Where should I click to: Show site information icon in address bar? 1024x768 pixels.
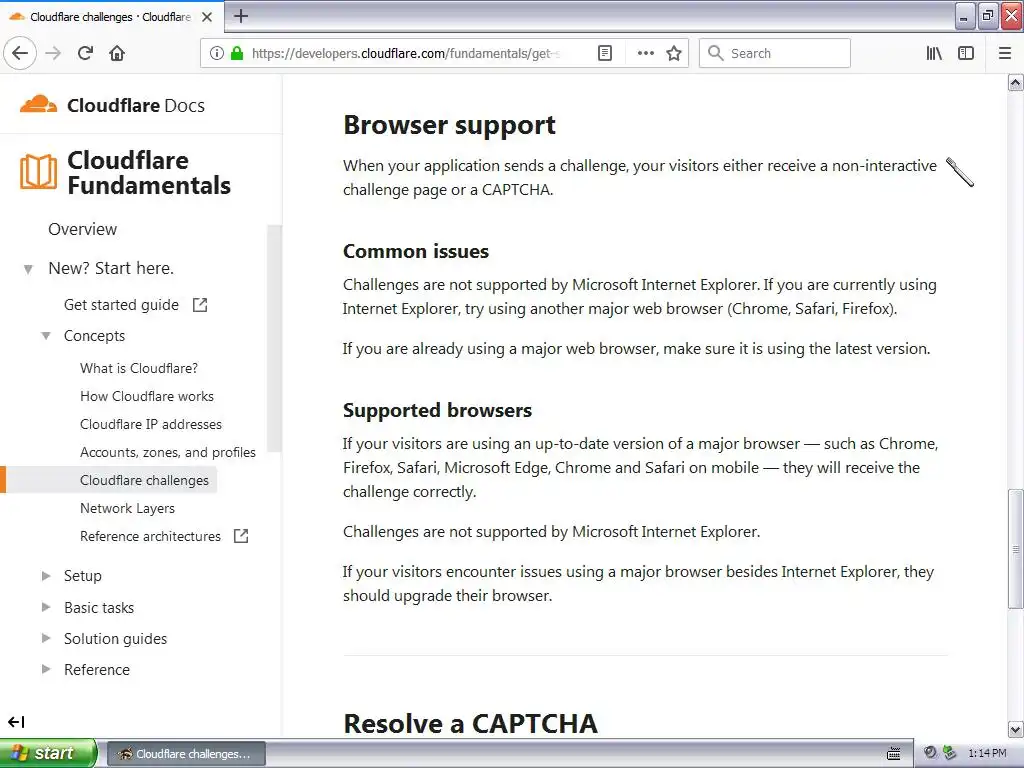[217, 53]
